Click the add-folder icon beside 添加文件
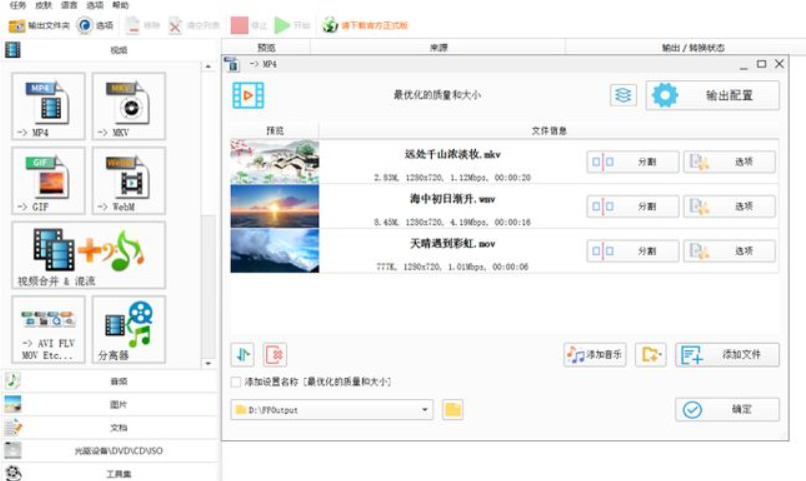This screenshot has width=806, height=481. [x=651, y=355]
